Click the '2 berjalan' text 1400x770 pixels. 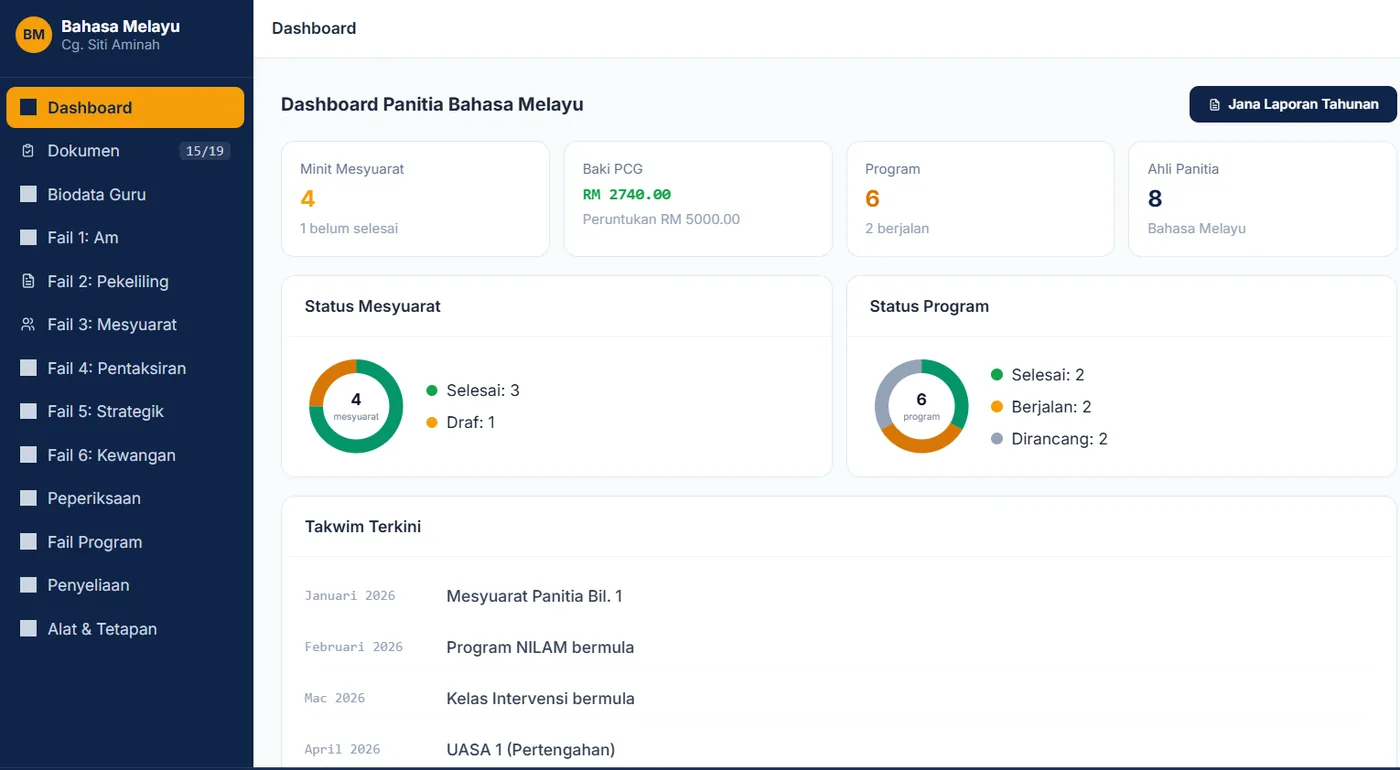pos(897,228)
